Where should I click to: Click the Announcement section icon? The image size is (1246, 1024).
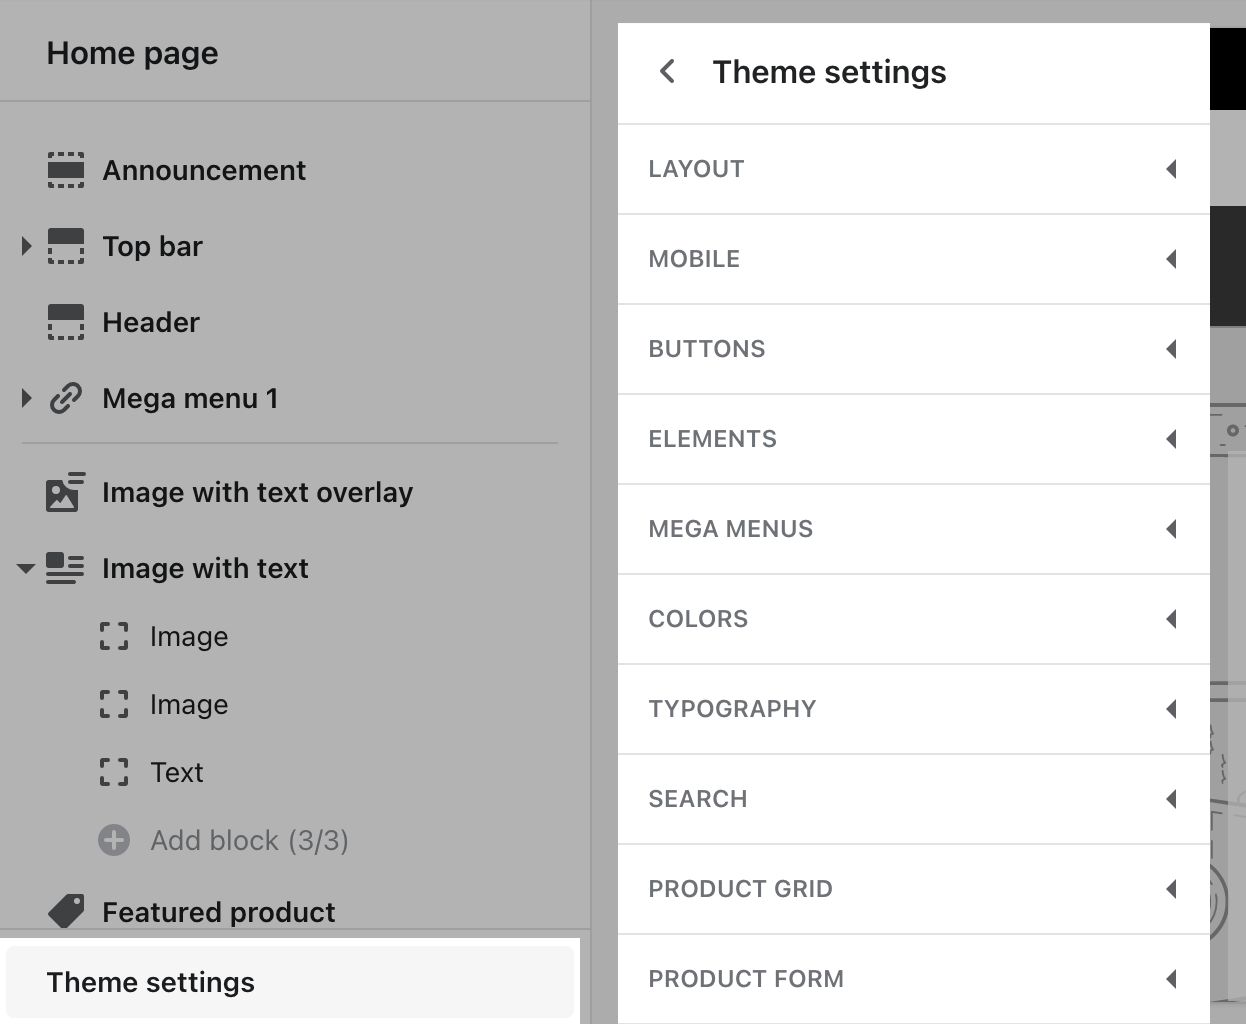click(x=66, y=170)
